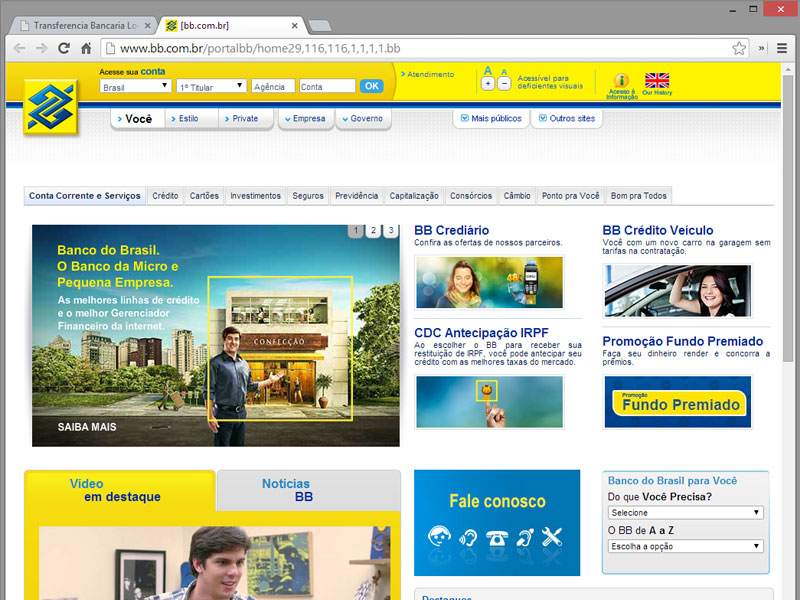Click the browser Back arrow
The image size is (800, 600).
point(20,48)
